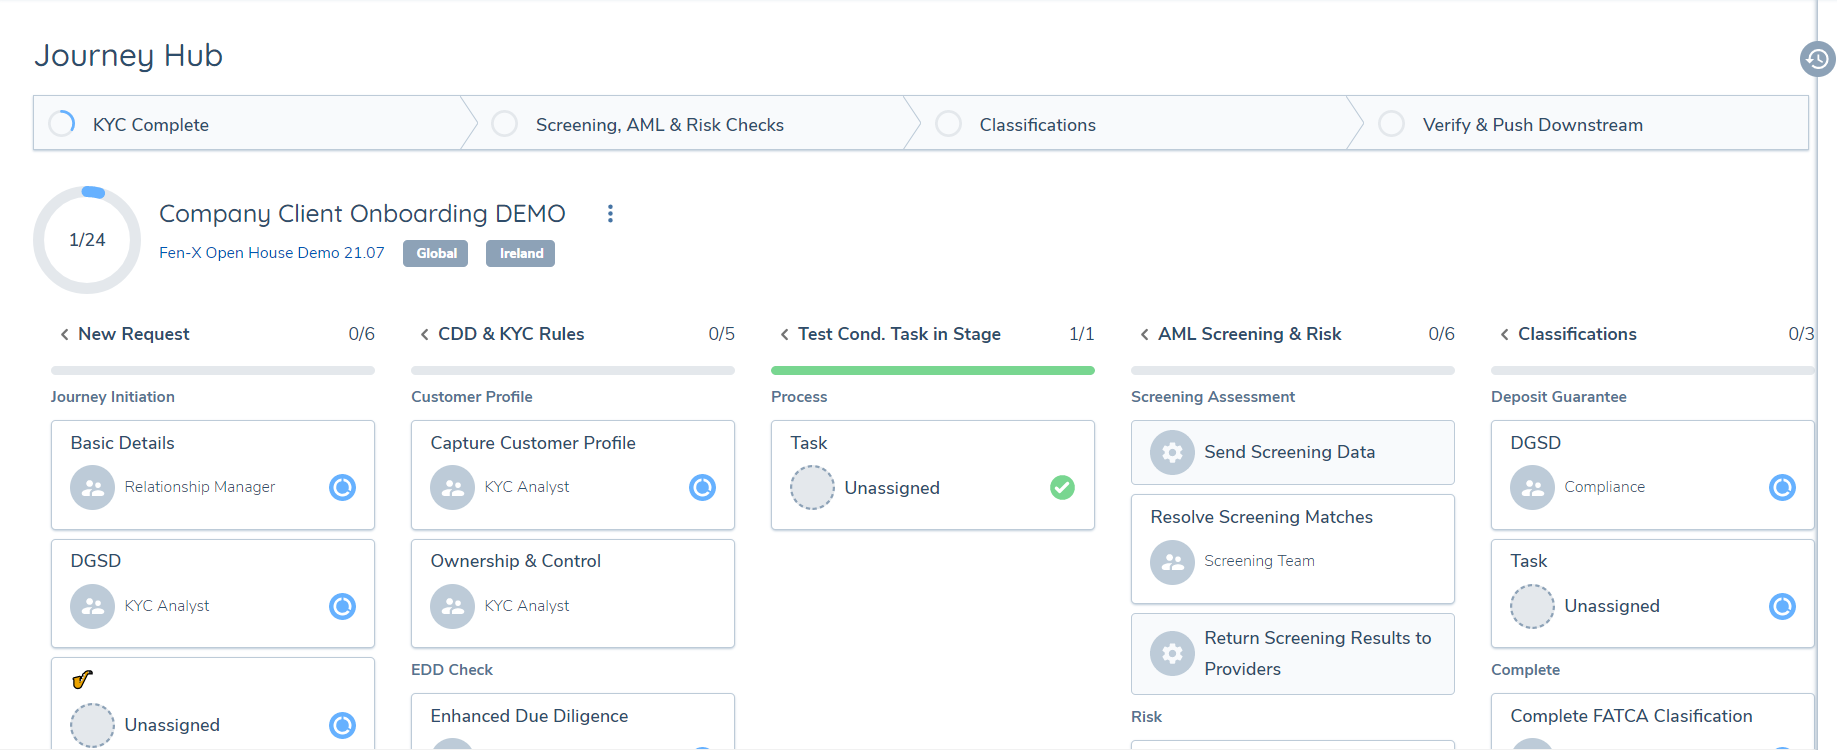Click the green completed checkmark on Task

click(x=1062, y=487)
